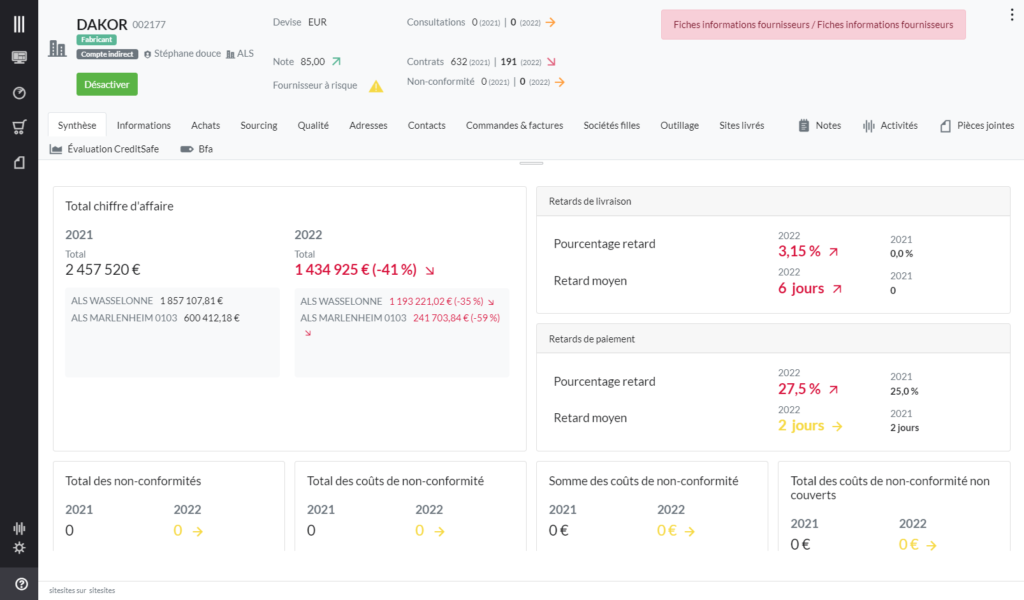Open settings gear in the sidebar
Viewport: 1024px width, 600px height.
19,548
